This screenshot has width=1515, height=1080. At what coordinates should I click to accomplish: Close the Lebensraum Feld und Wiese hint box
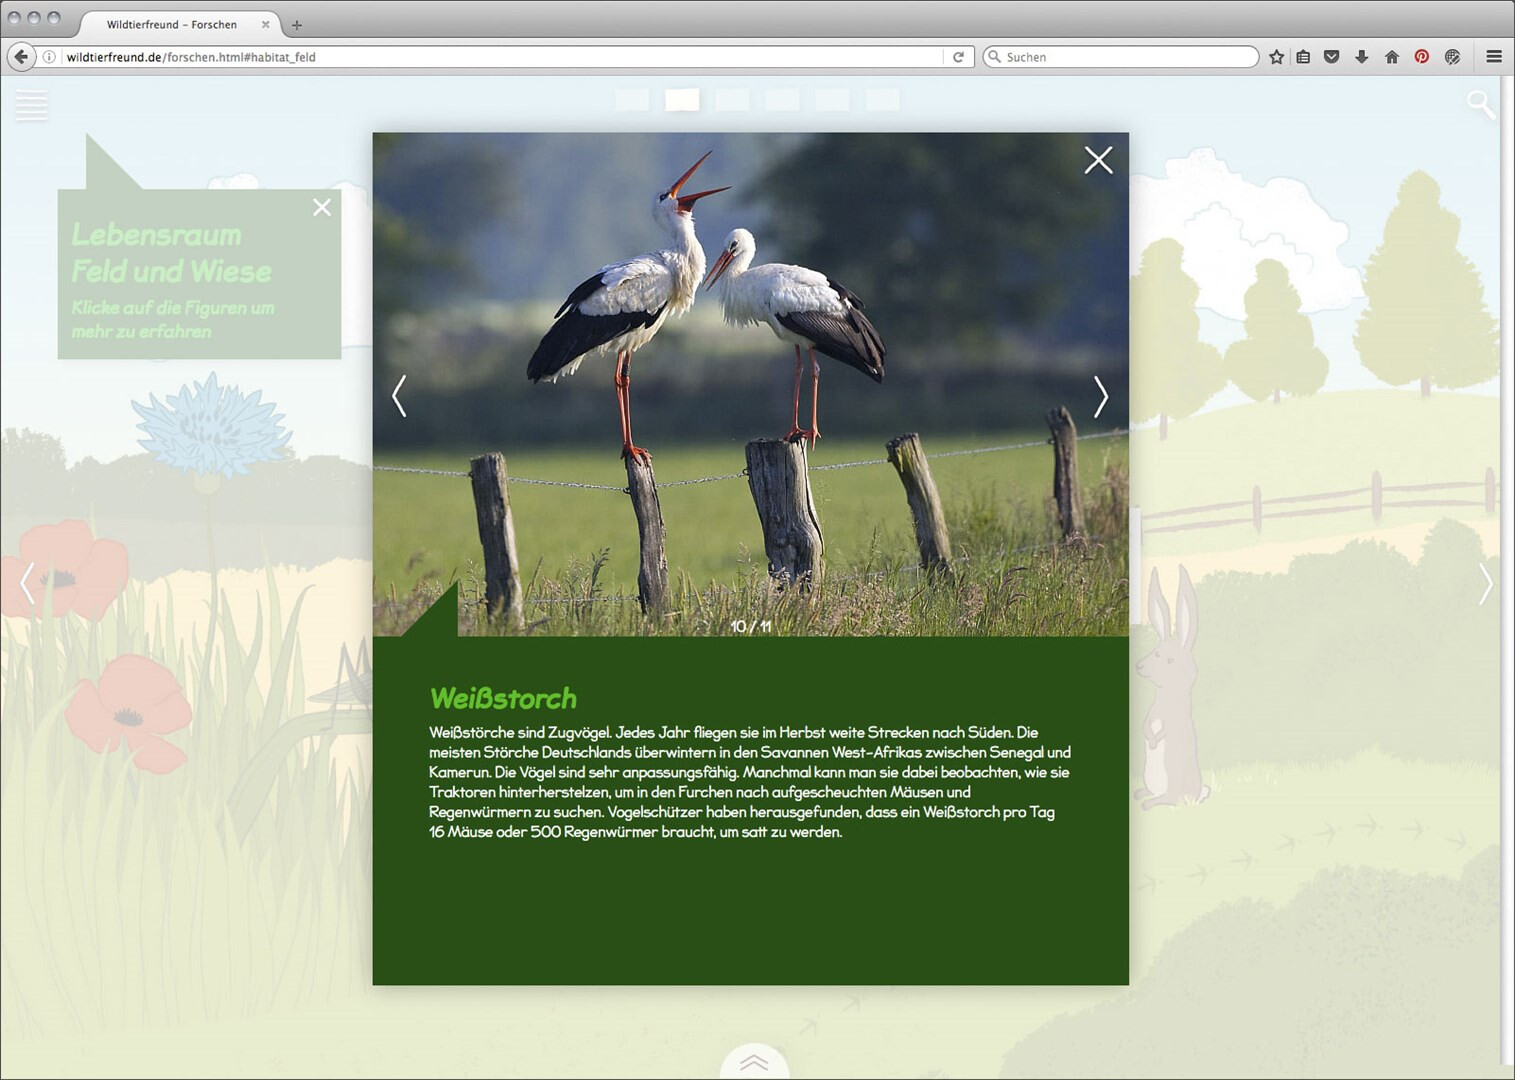321,207
